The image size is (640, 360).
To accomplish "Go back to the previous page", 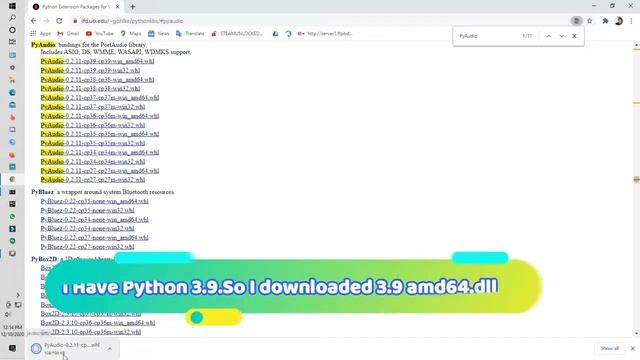I will tap(33, 21).
